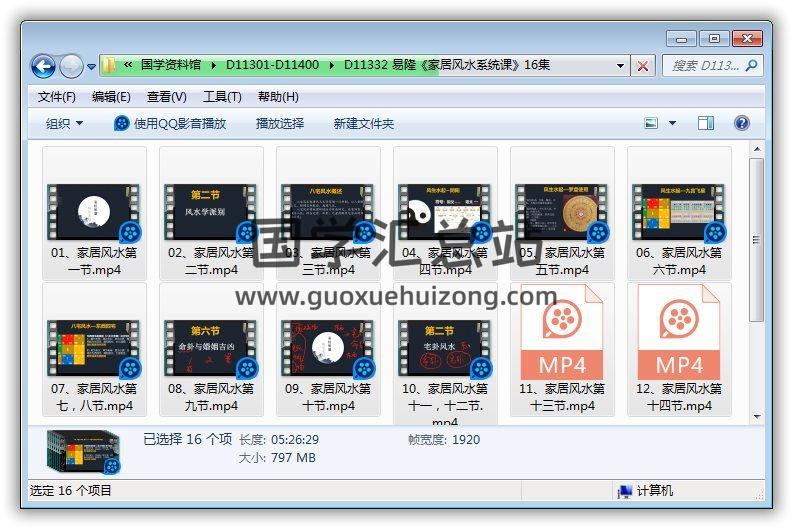Click the Back navigation arrow button
The width and height of the screenshot is (793, 529).
43,67
